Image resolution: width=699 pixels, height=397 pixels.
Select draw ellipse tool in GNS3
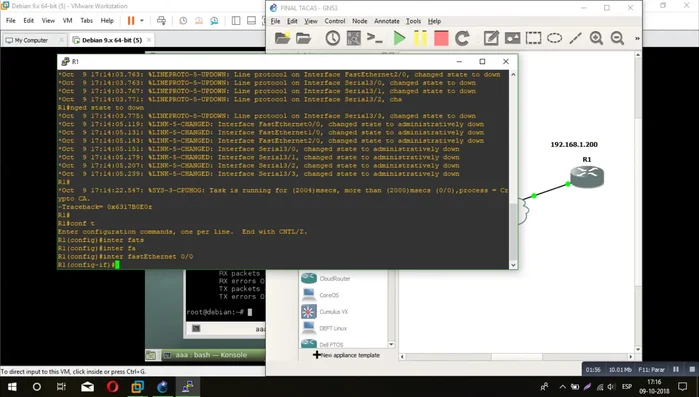coord(555,38)
